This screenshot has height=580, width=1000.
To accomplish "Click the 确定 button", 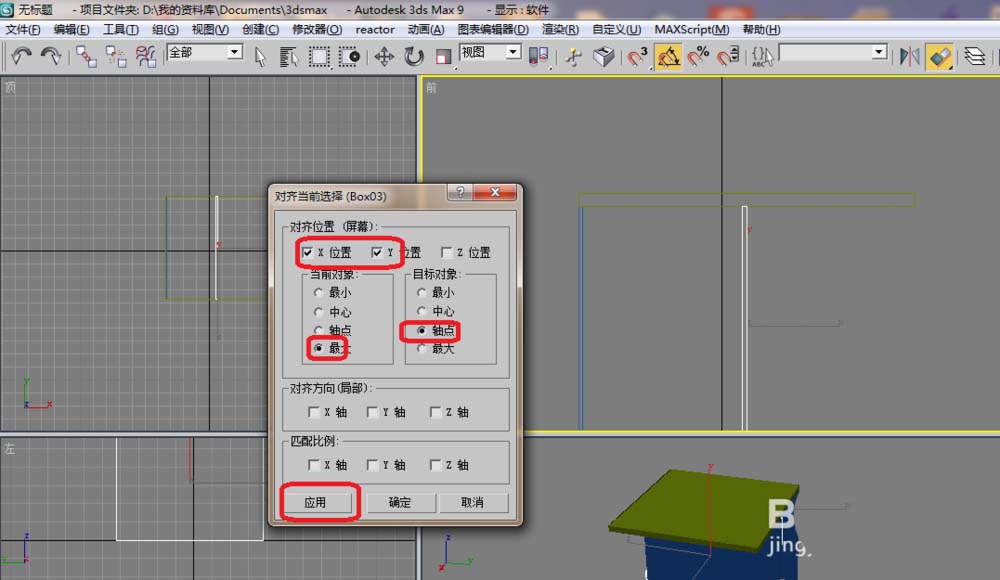I will [400, 503].
